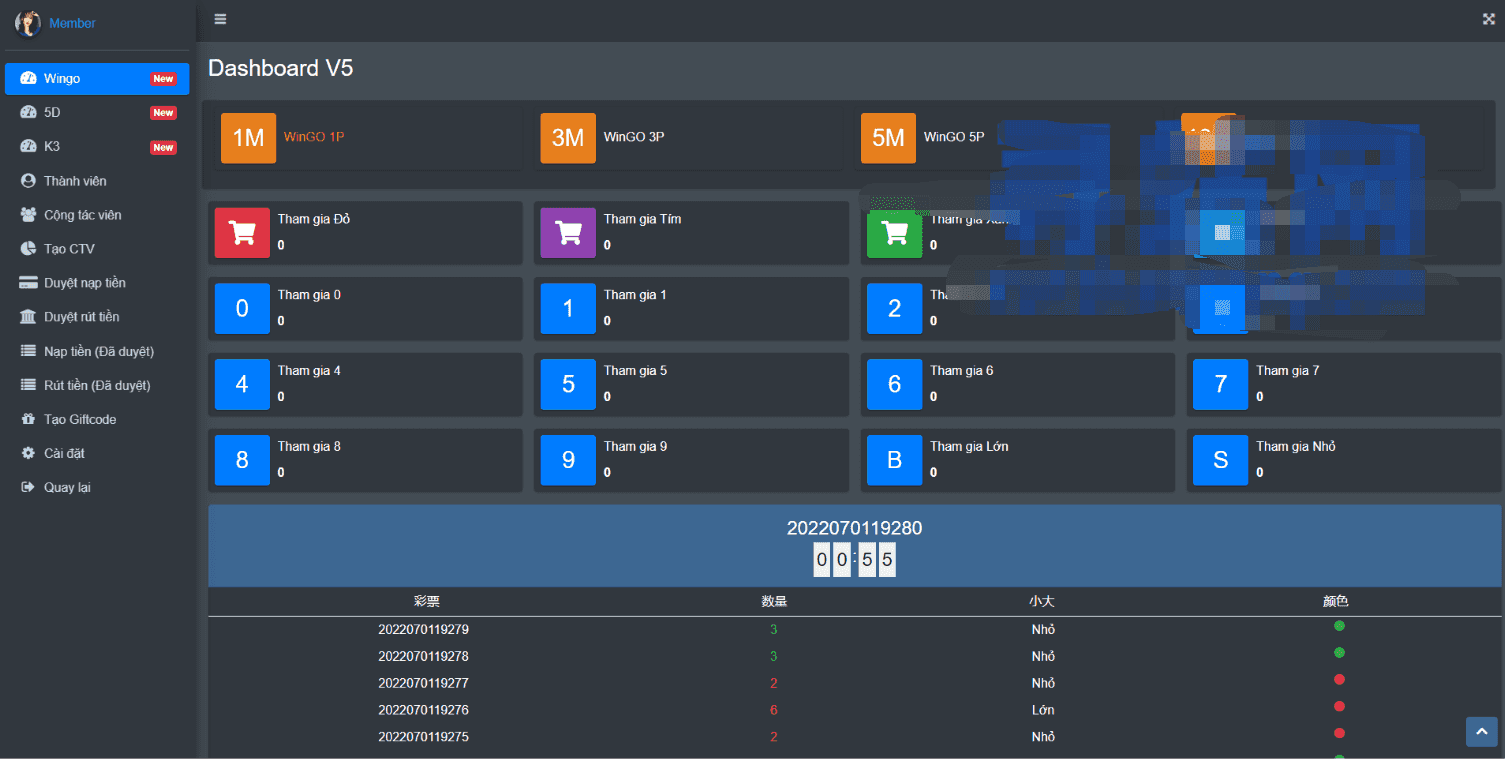Click the scroll-to-top arrow button
This screenshot has height=771, width=1505.
(1481, 731)
